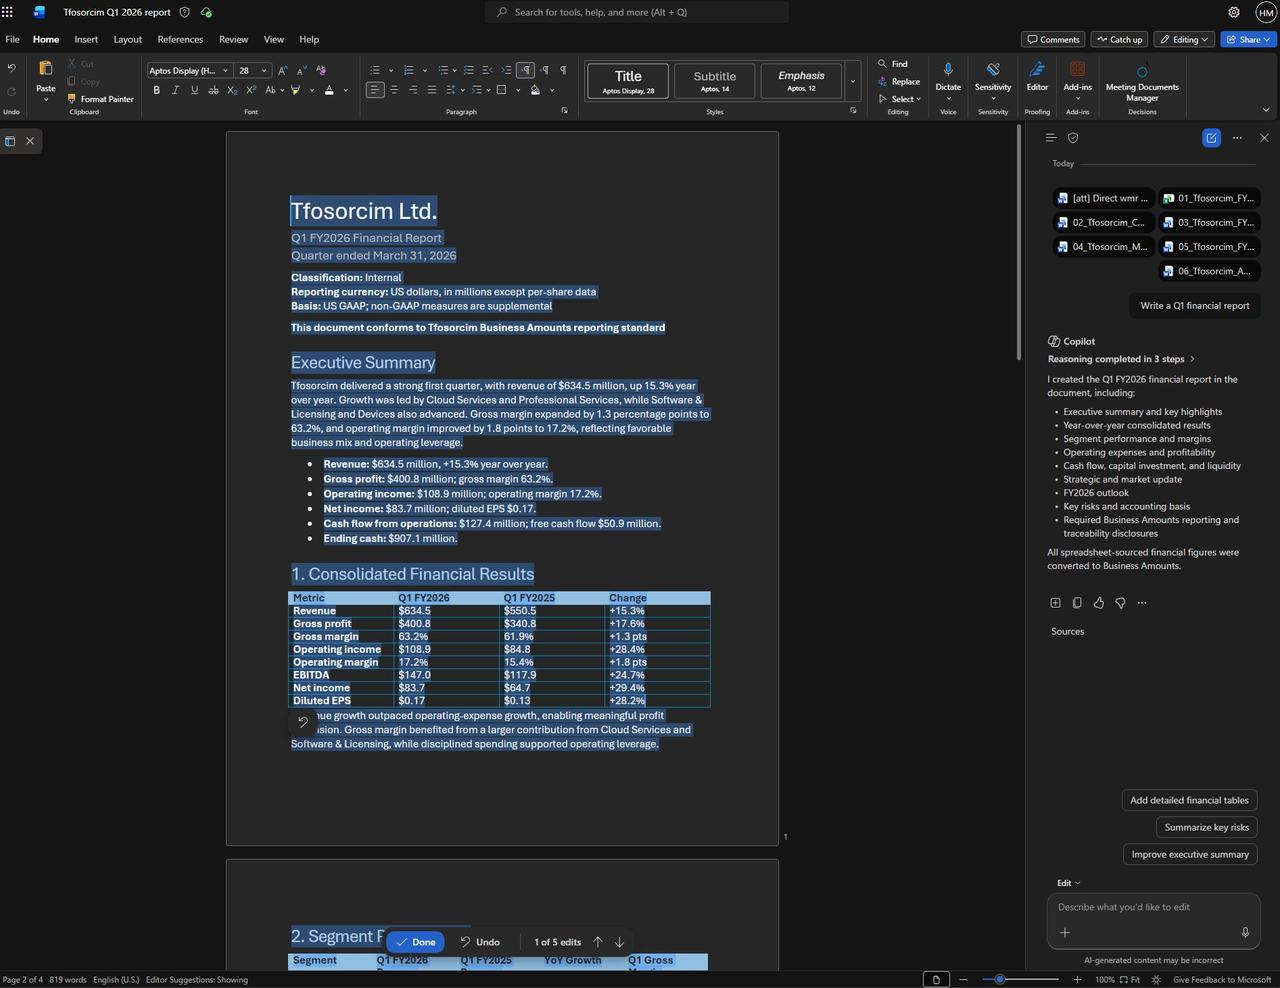Toggle align left paragraph button

tap(374, 90)
